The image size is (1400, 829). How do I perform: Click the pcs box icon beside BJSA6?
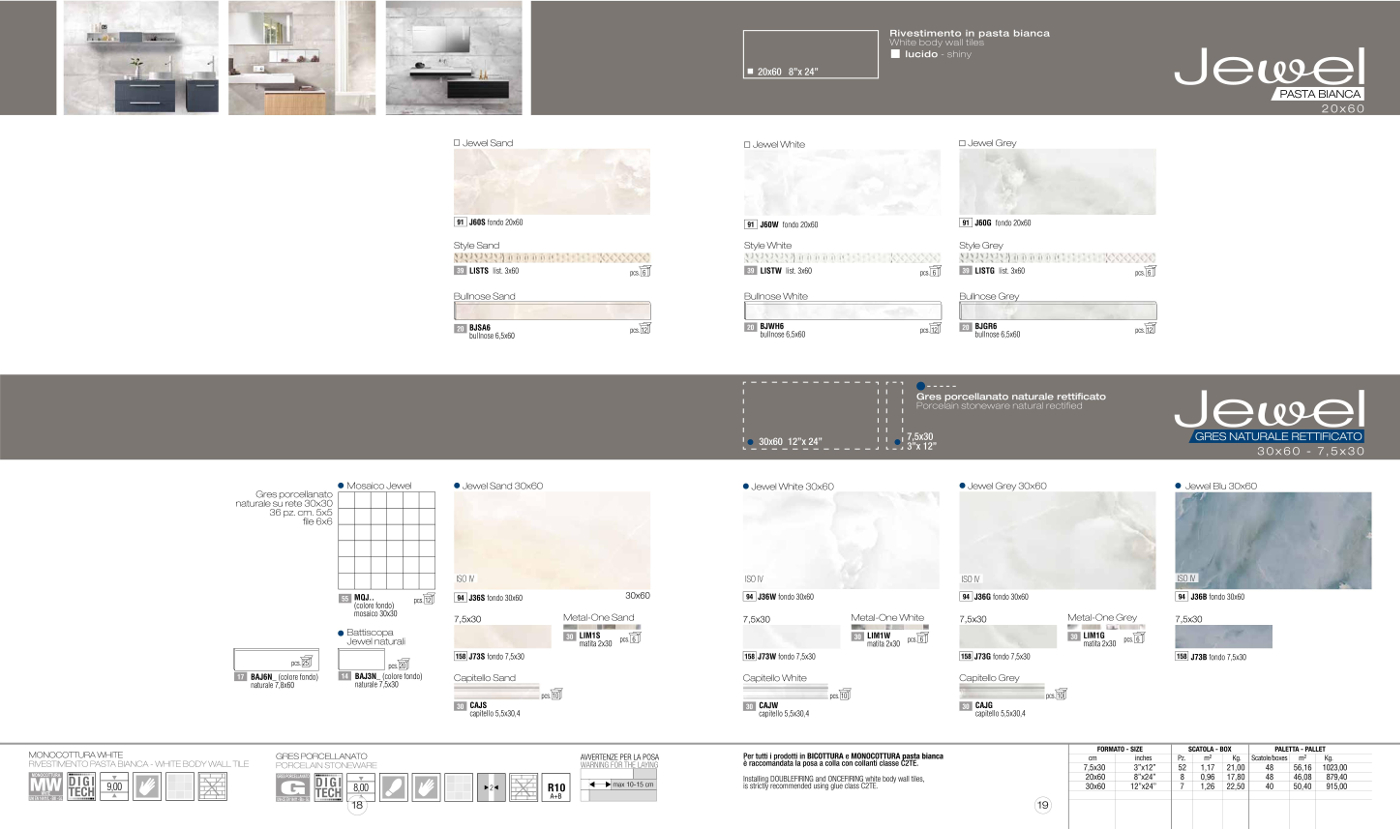645,328
